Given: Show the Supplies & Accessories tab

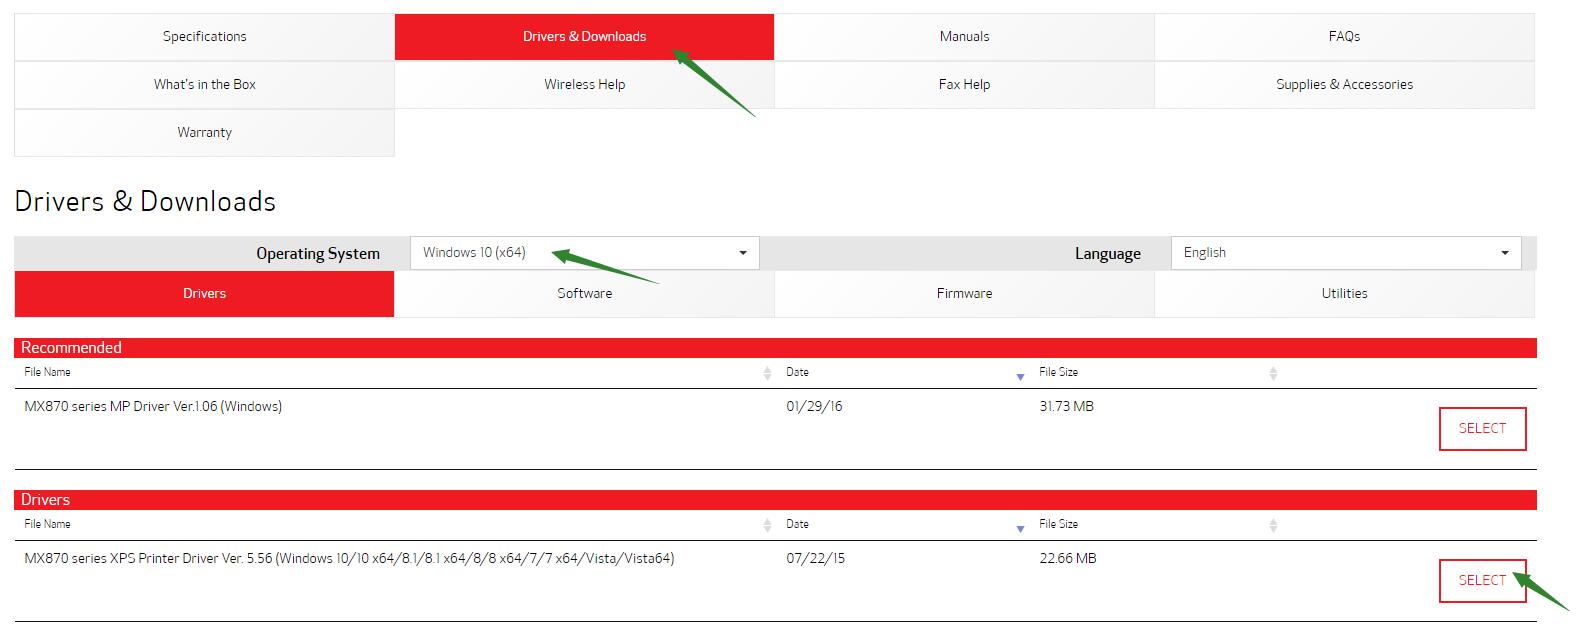Looking at the screenshot, I should click(x=1344, y=85).
